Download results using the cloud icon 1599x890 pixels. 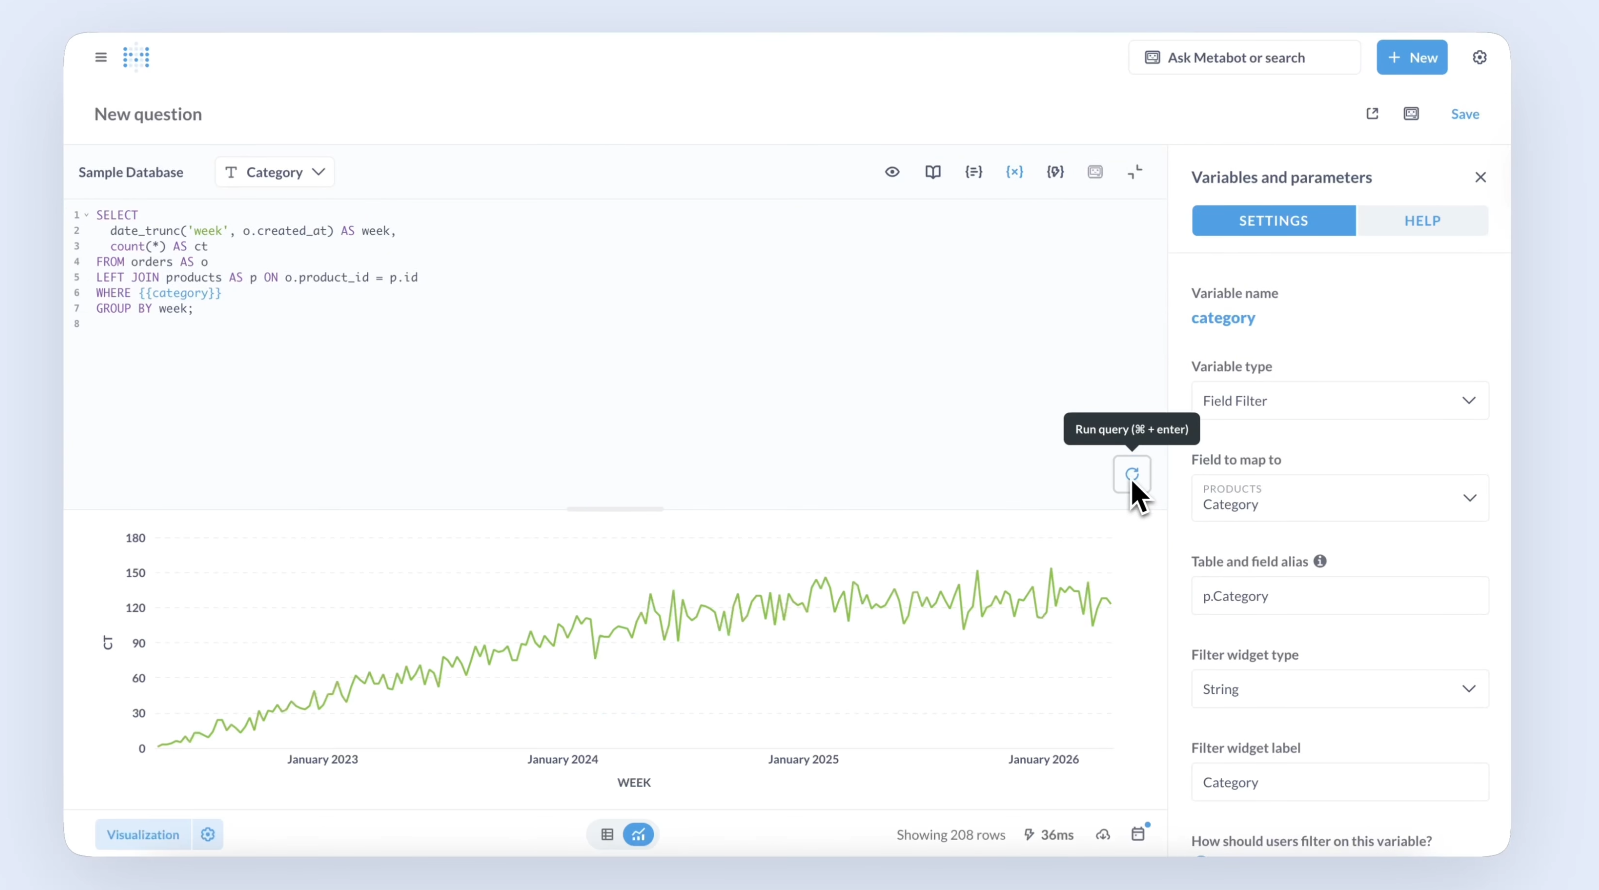point(1103,835)
